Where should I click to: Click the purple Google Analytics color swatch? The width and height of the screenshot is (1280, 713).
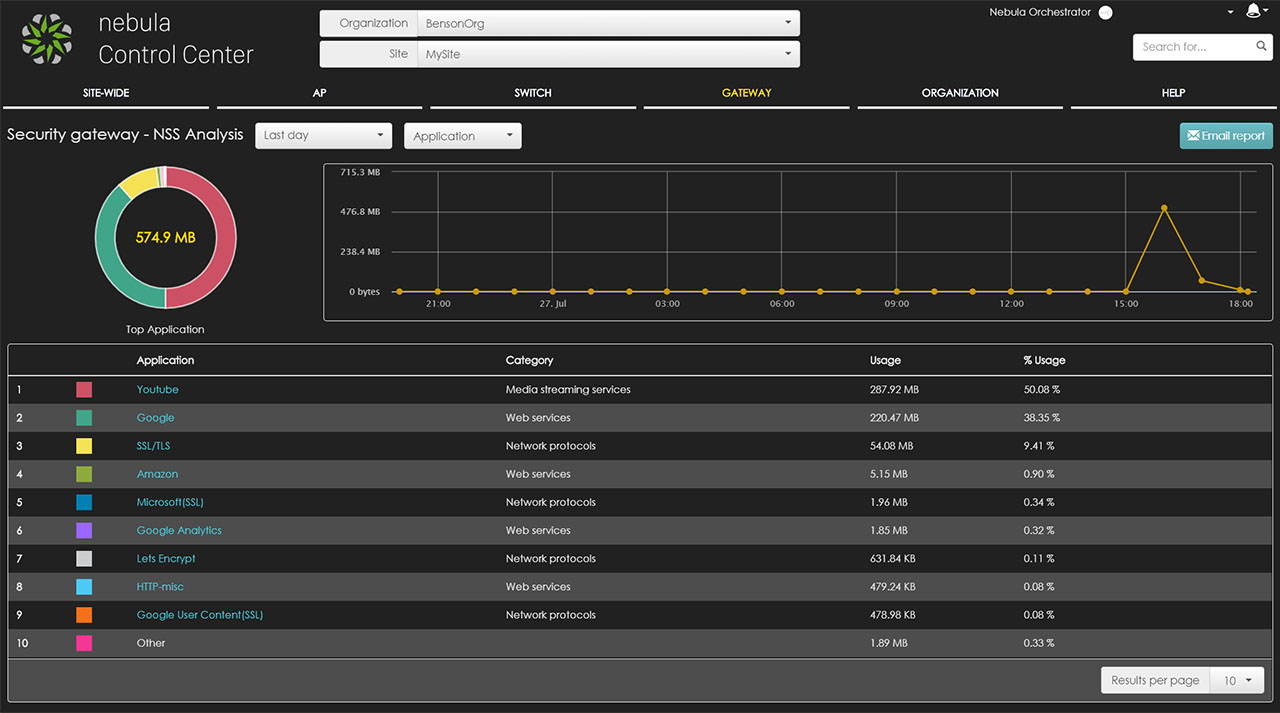point(84,530)
